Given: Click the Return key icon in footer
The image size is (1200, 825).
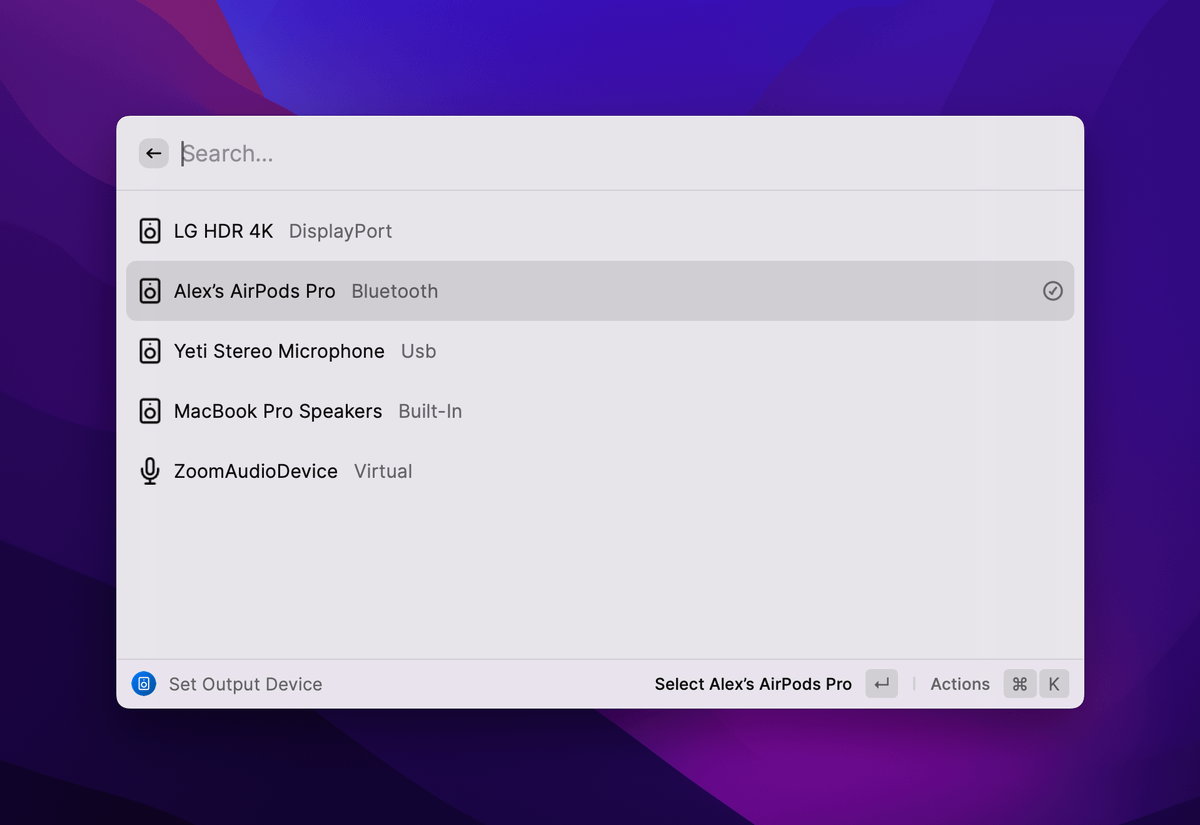Looking at the screenshot, I should point(881,684).
